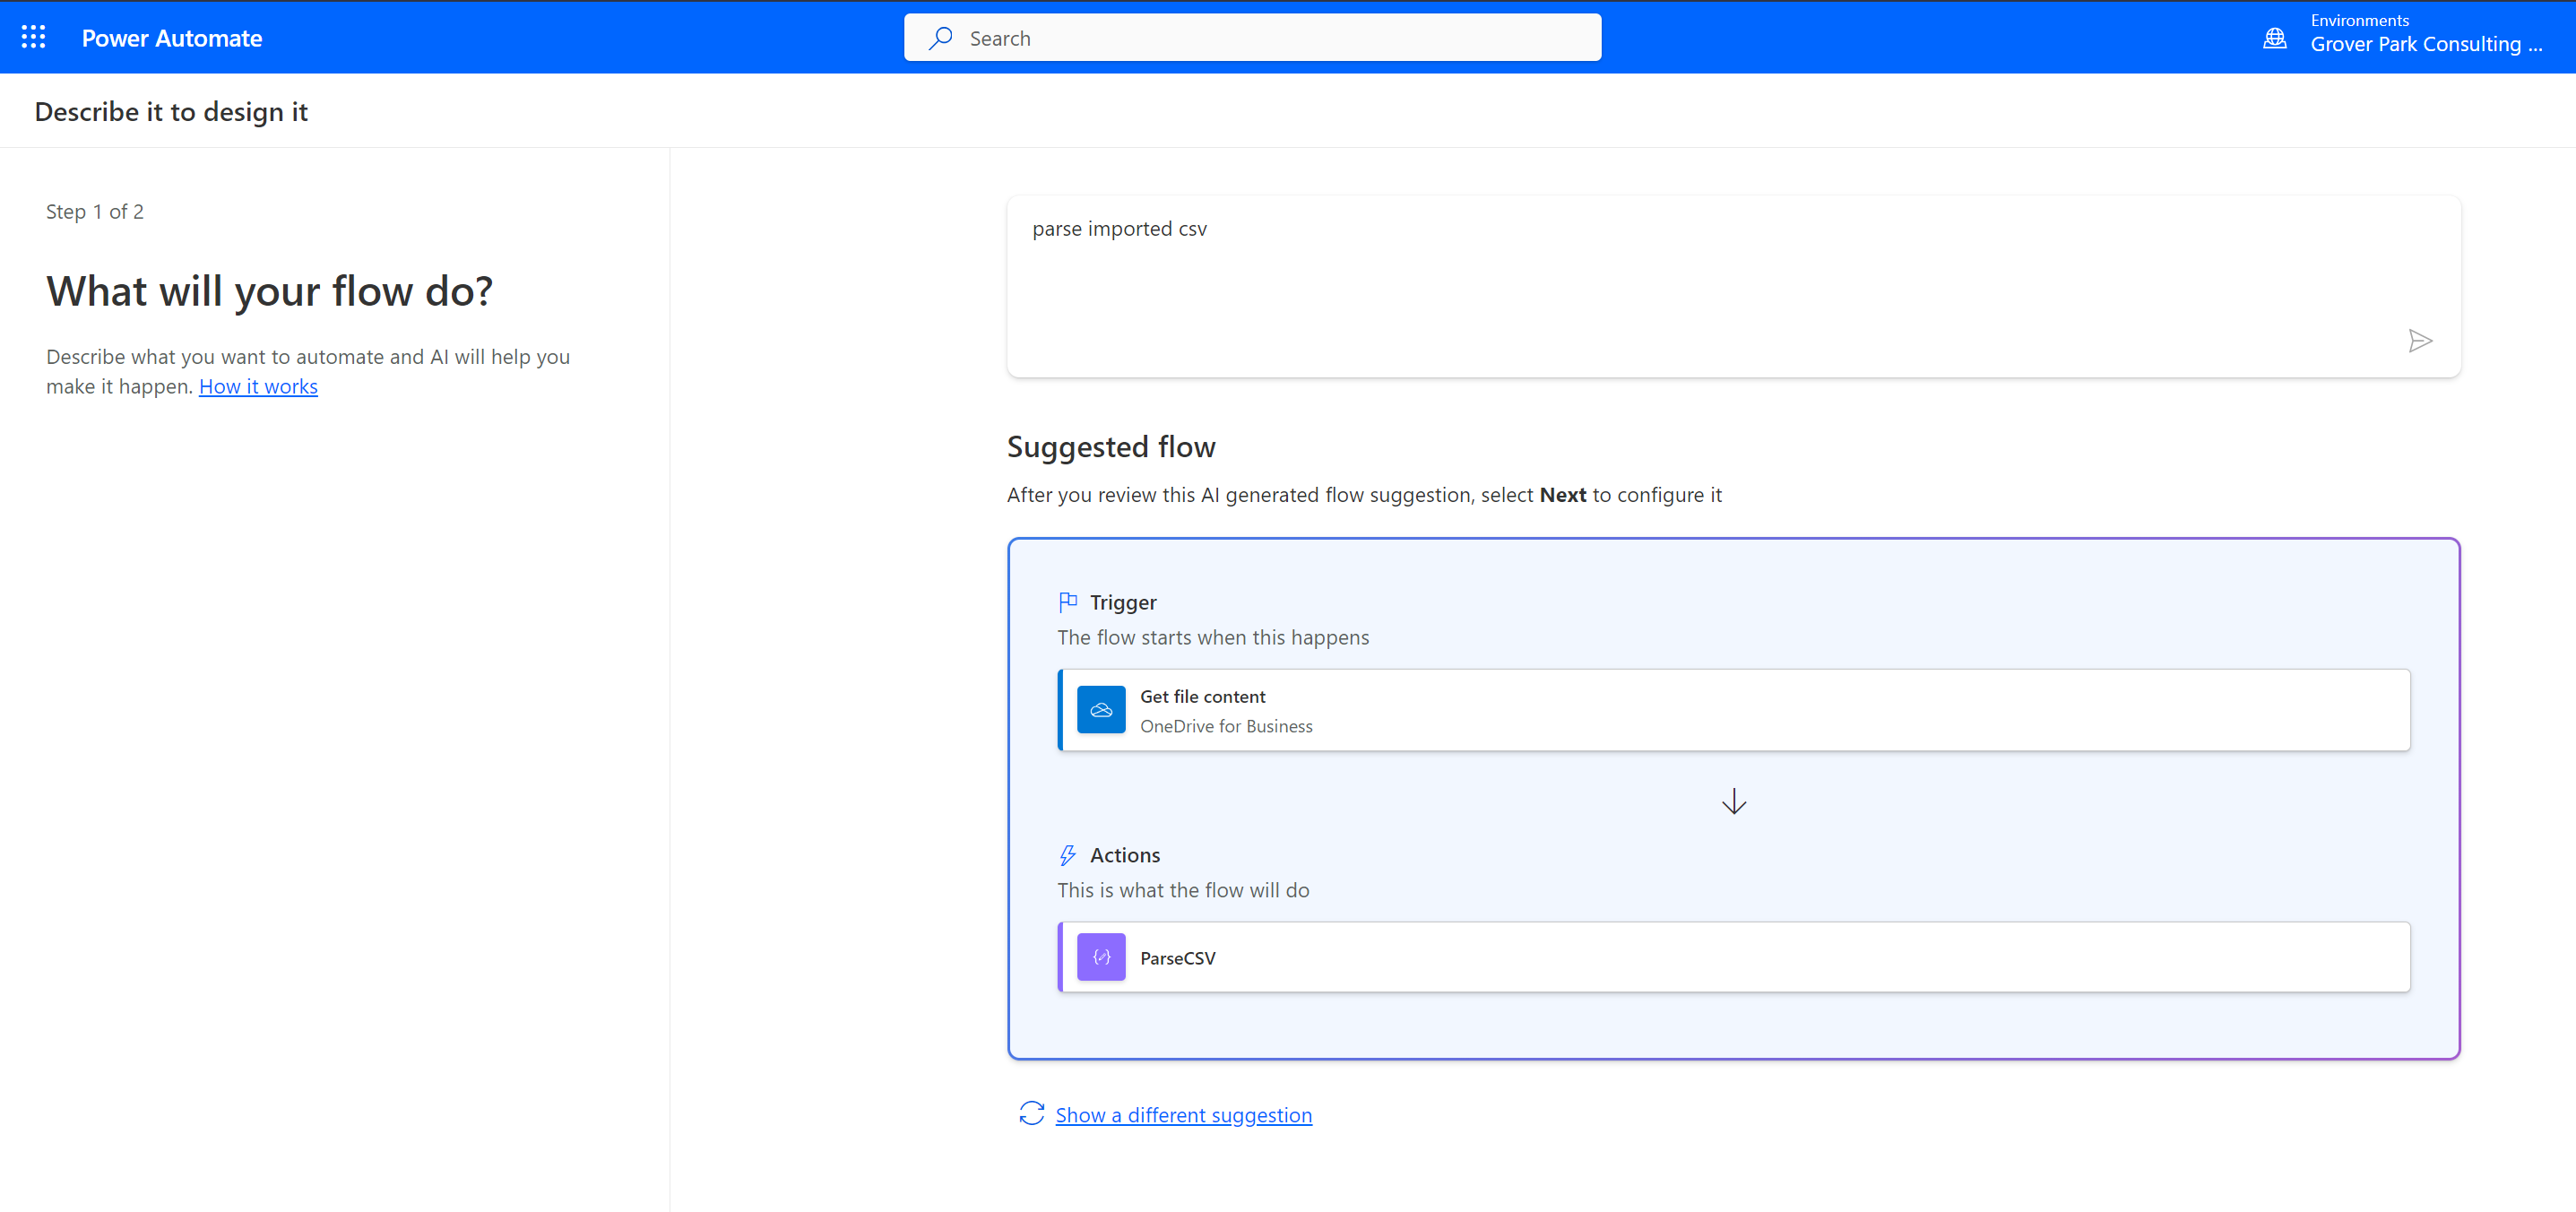Open Grover Park Consulting environment picker

point(2425,44)
